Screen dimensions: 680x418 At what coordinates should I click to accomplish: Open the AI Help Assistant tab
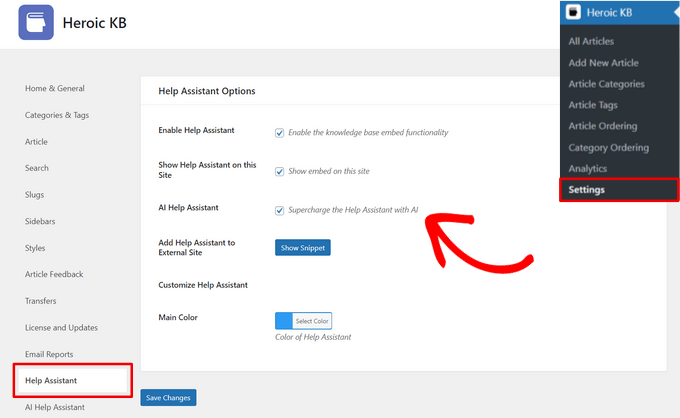click(x=55, y=407)
